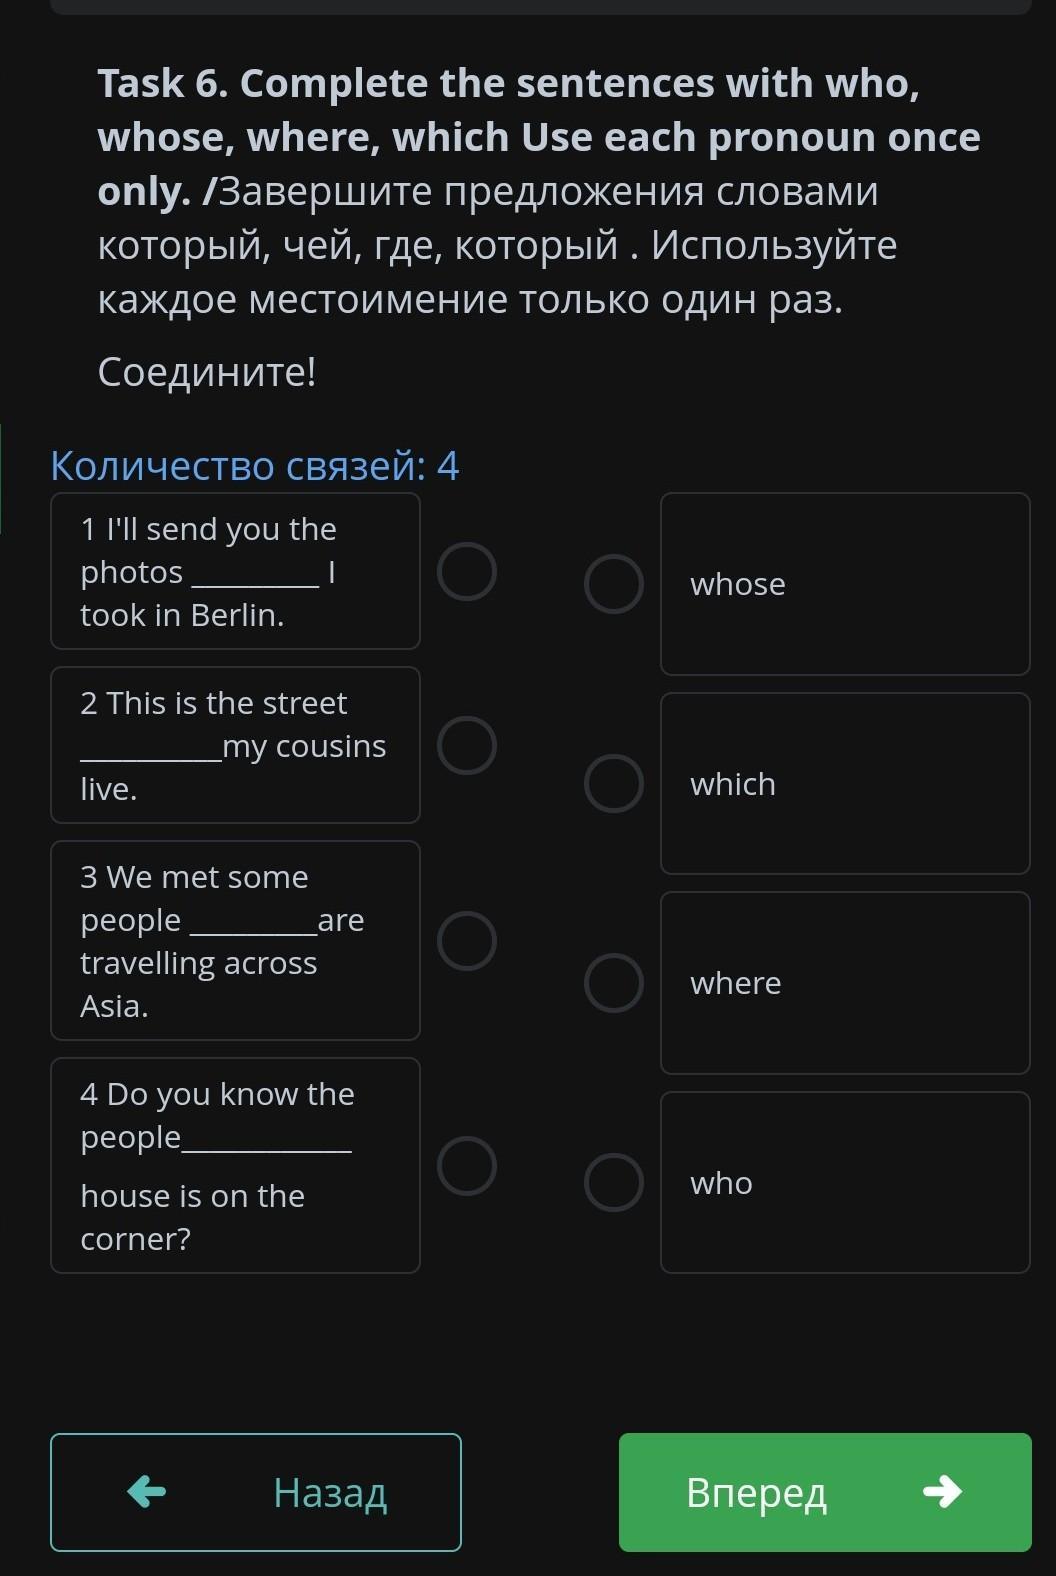Click the 'who' answer card
This screenshot has width=1056, height=1576.
pyautogui.click(x=845, y=1182)
